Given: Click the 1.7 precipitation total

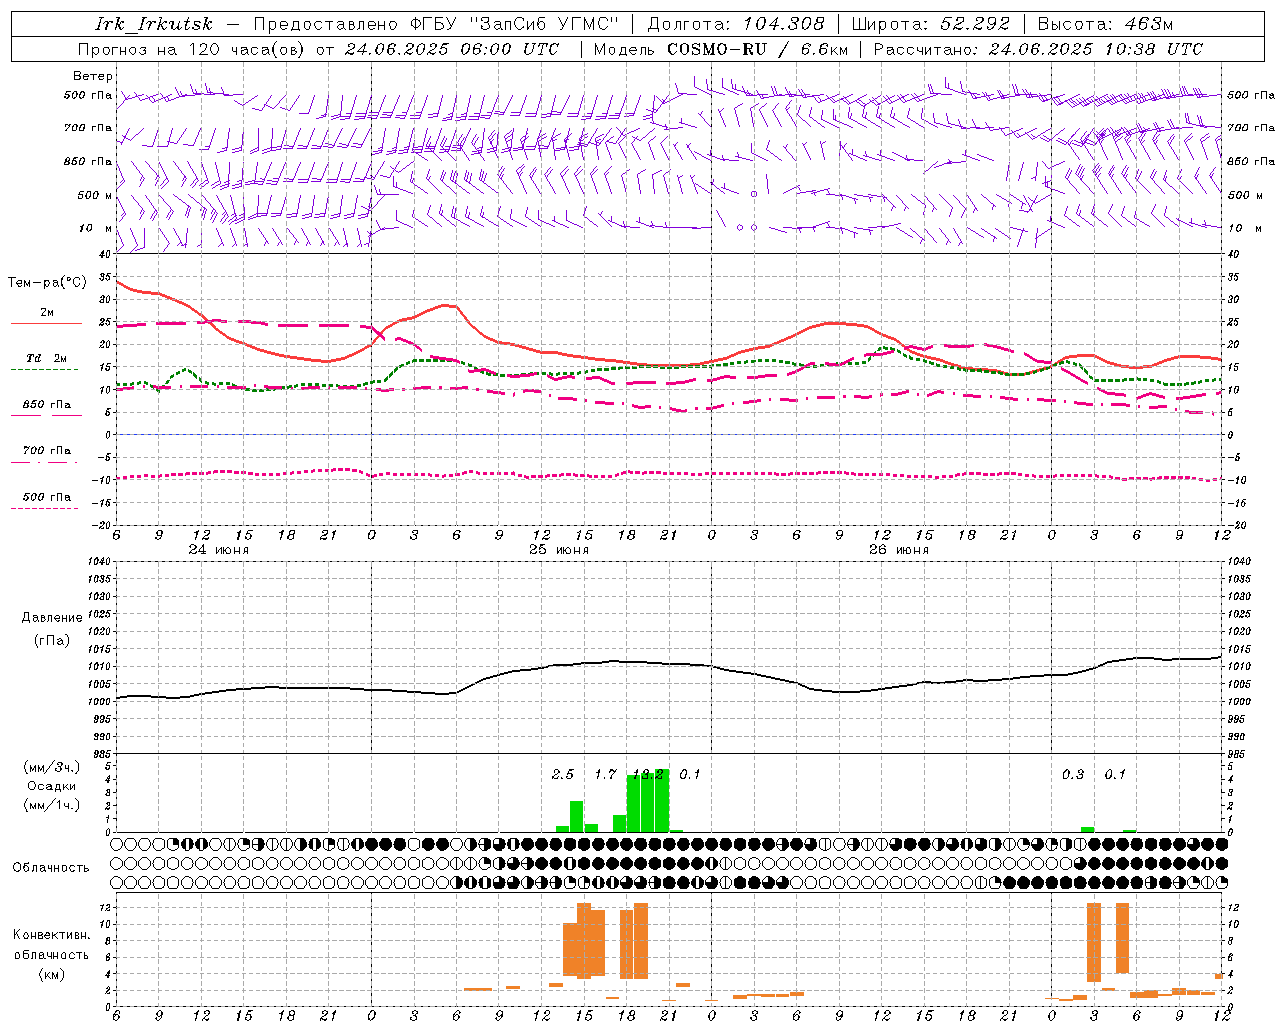Looking at the screenshot, I should 605,775.
